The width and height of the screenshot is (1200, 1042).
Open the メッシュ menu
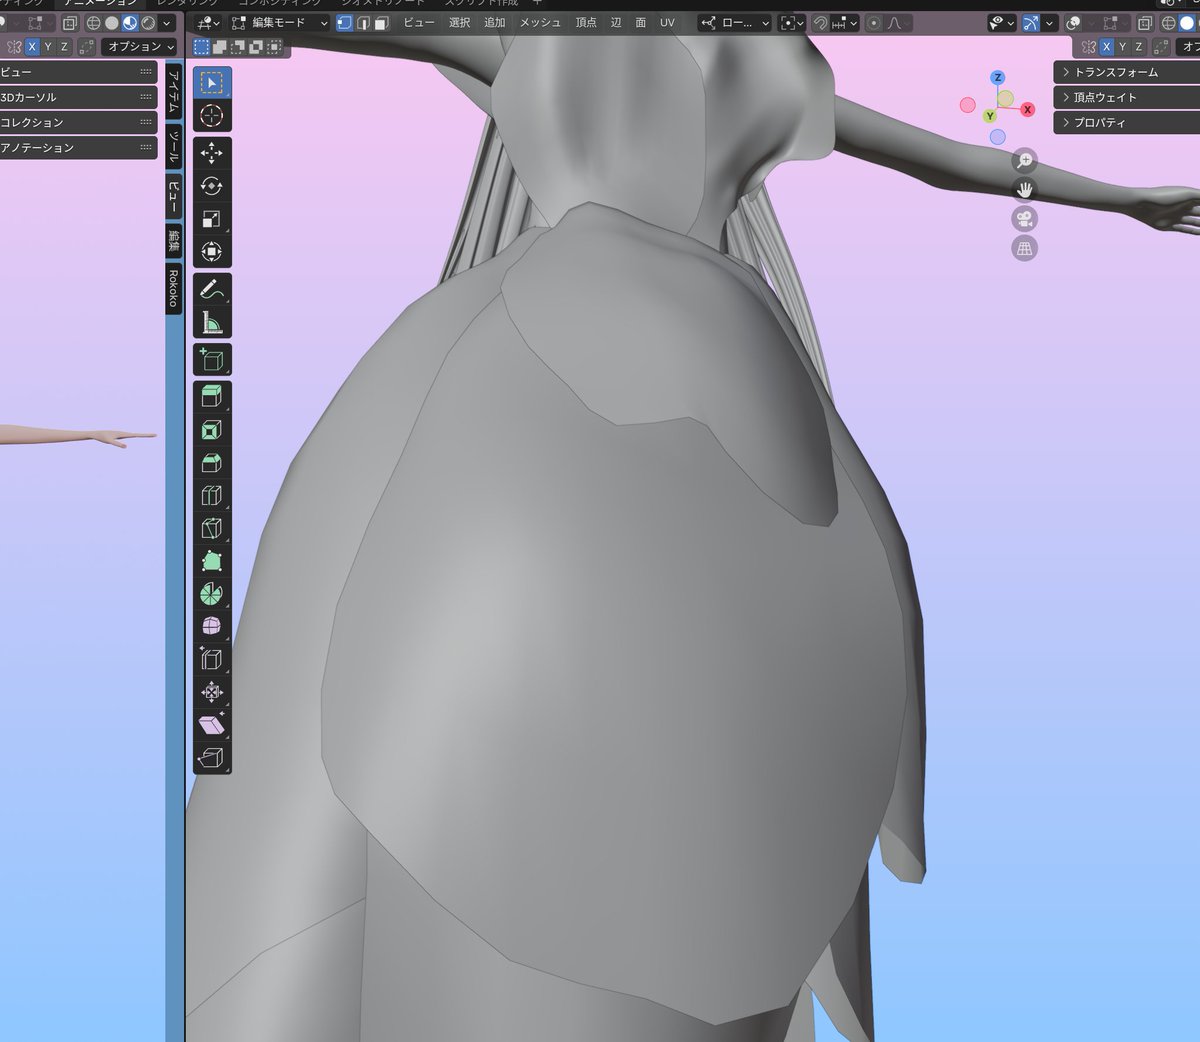[x=540, y=22]
